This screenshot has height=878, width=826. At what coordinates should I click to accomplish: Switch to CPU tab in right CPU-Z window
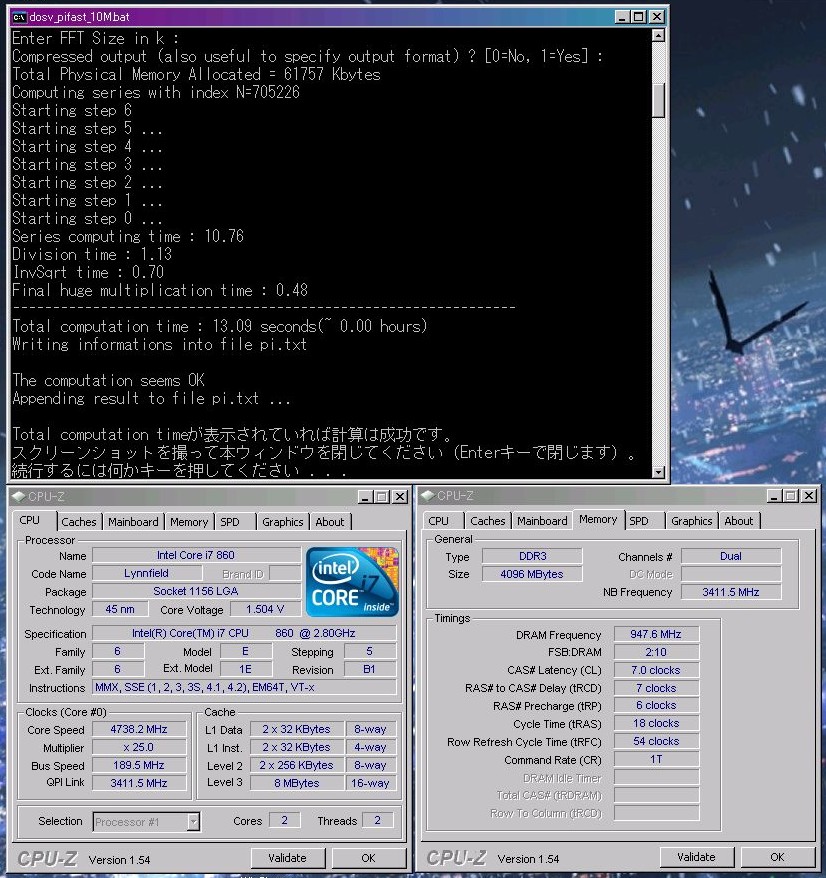(438, 521)
